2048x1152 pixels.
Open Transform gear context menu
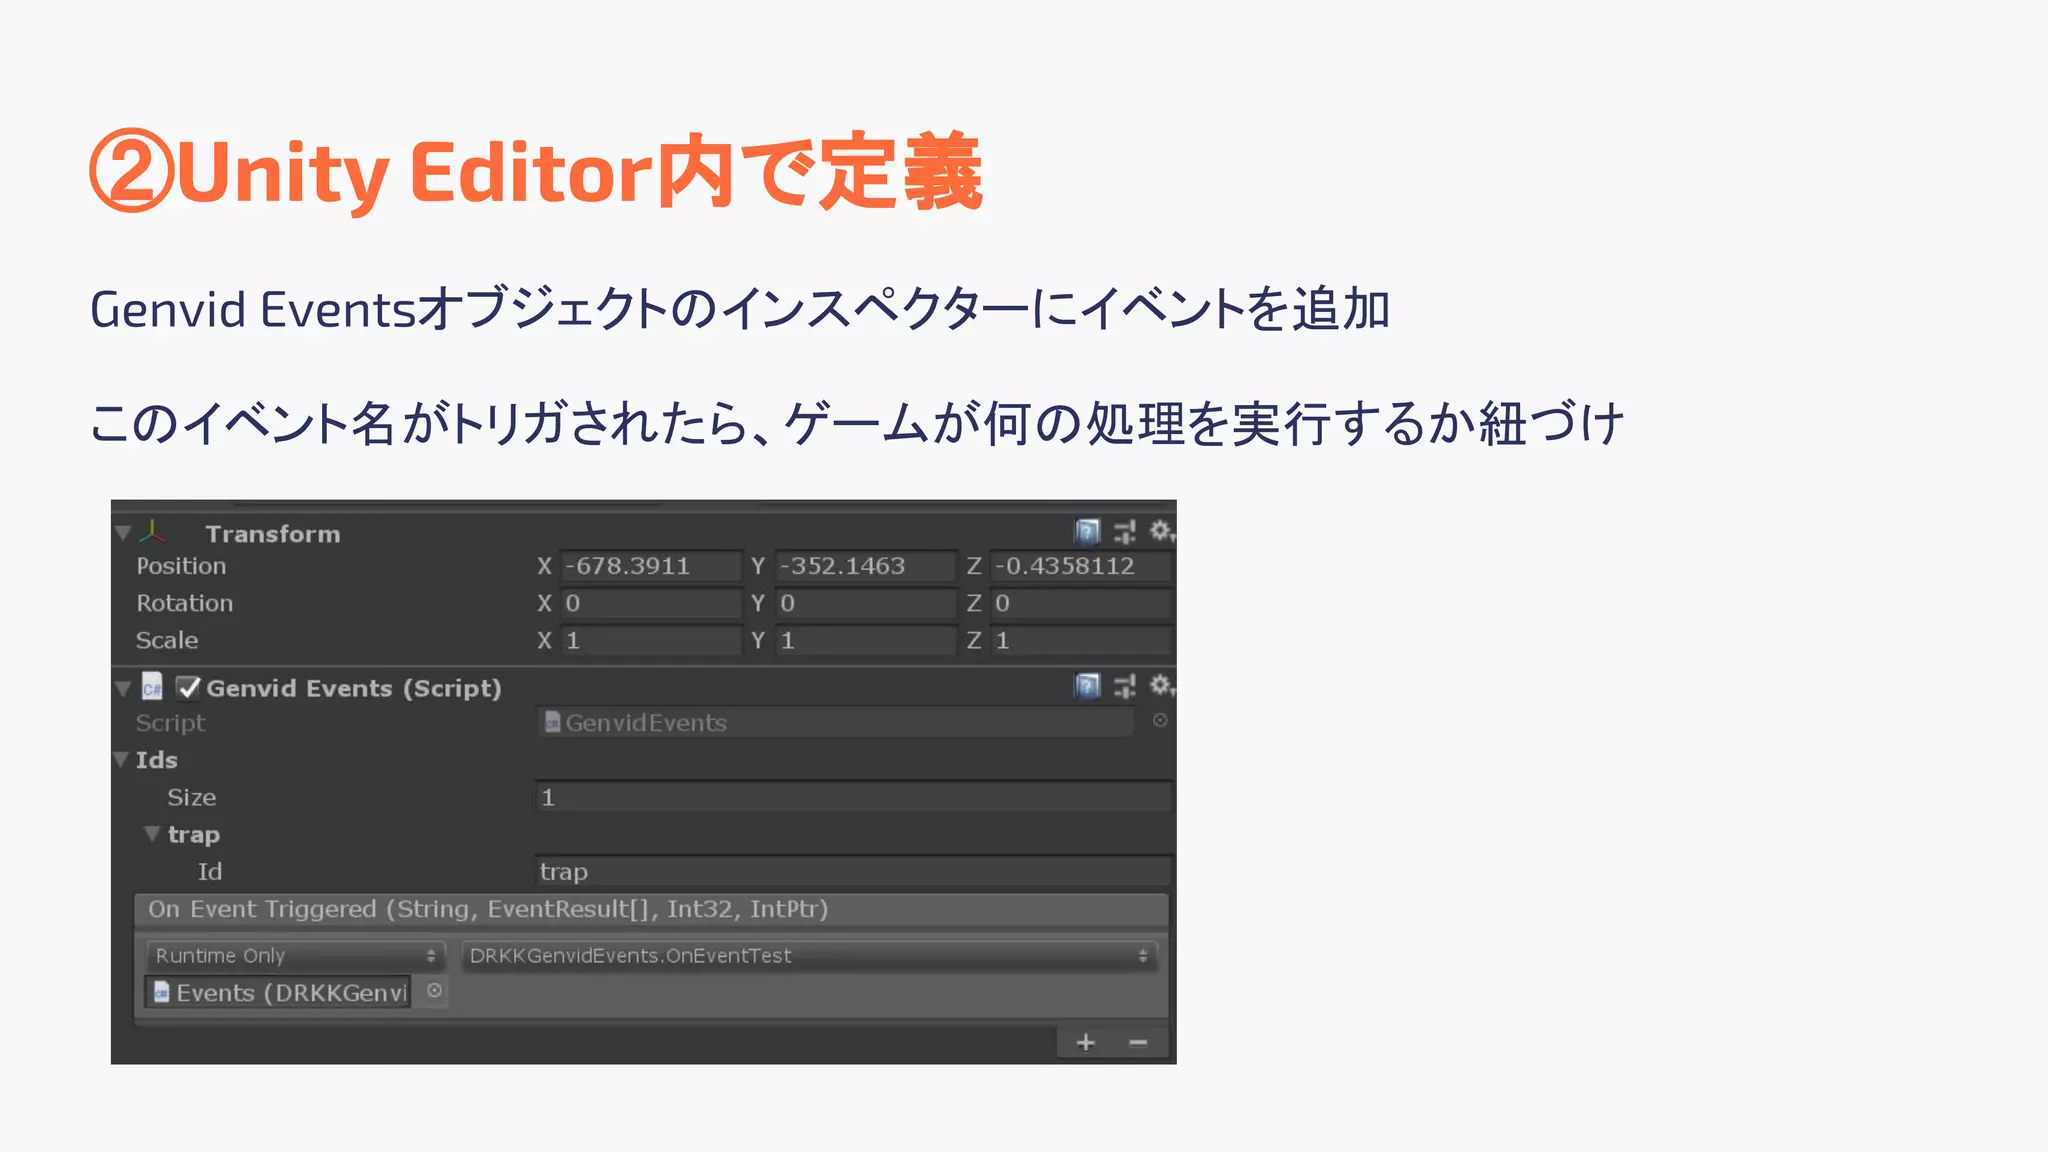point(1161,531)
